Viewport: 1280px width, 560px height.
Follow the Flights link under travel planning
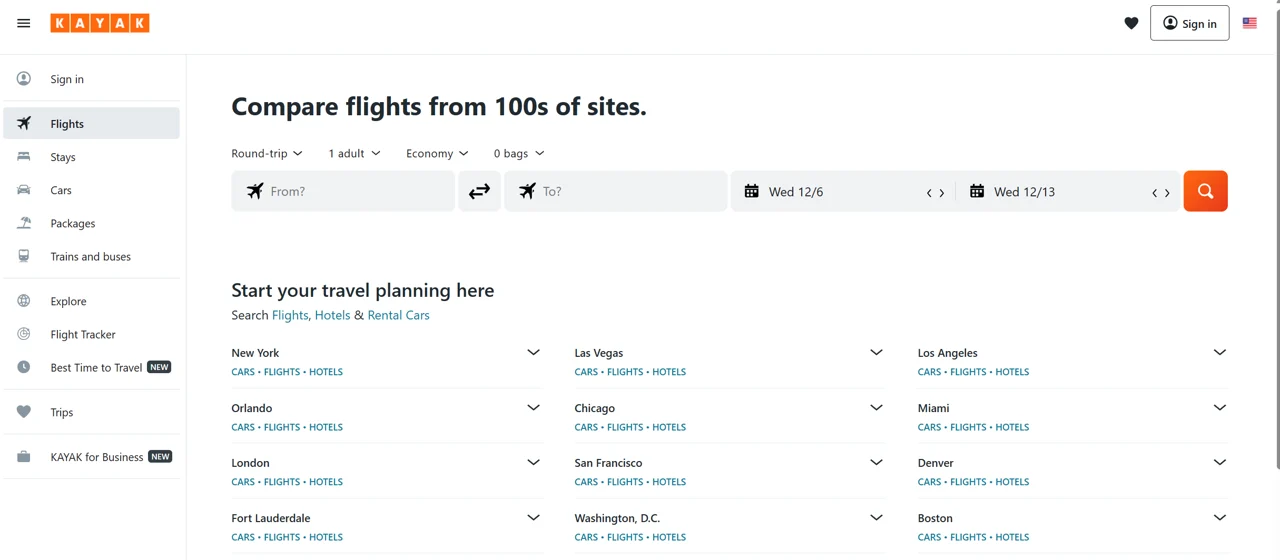[x=290, y=315]
